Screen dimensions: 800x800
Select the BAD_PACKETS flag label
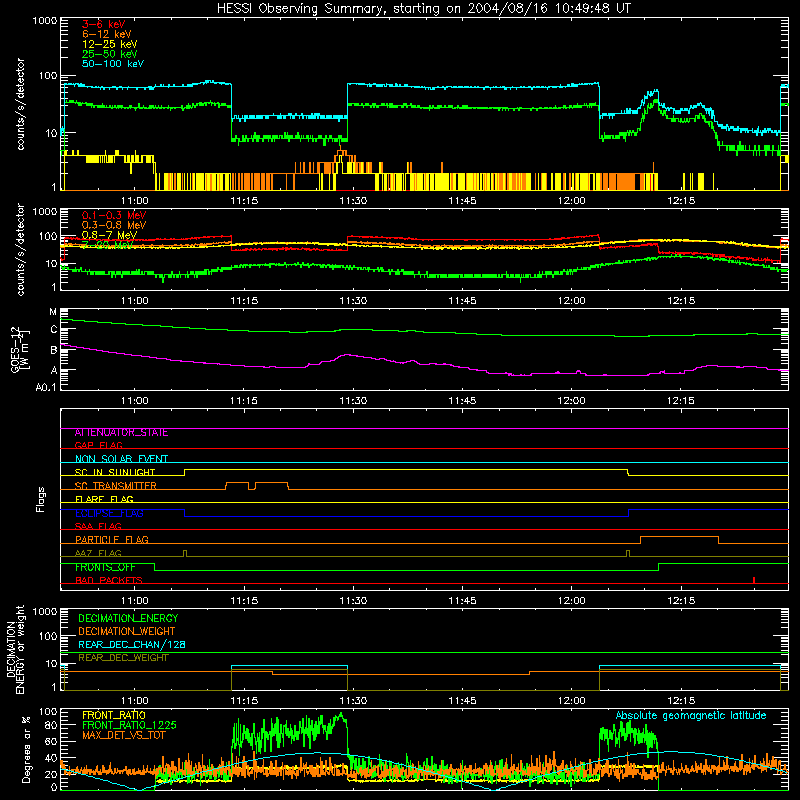[109, 580]
